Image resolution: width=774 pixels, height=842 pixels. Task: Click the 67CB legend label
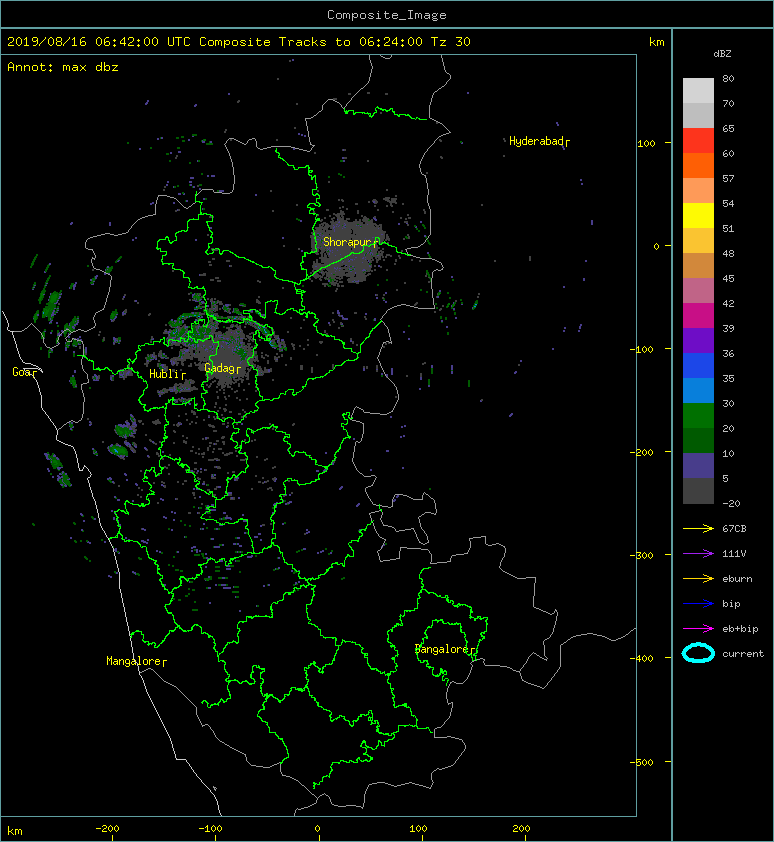(734, 528)
